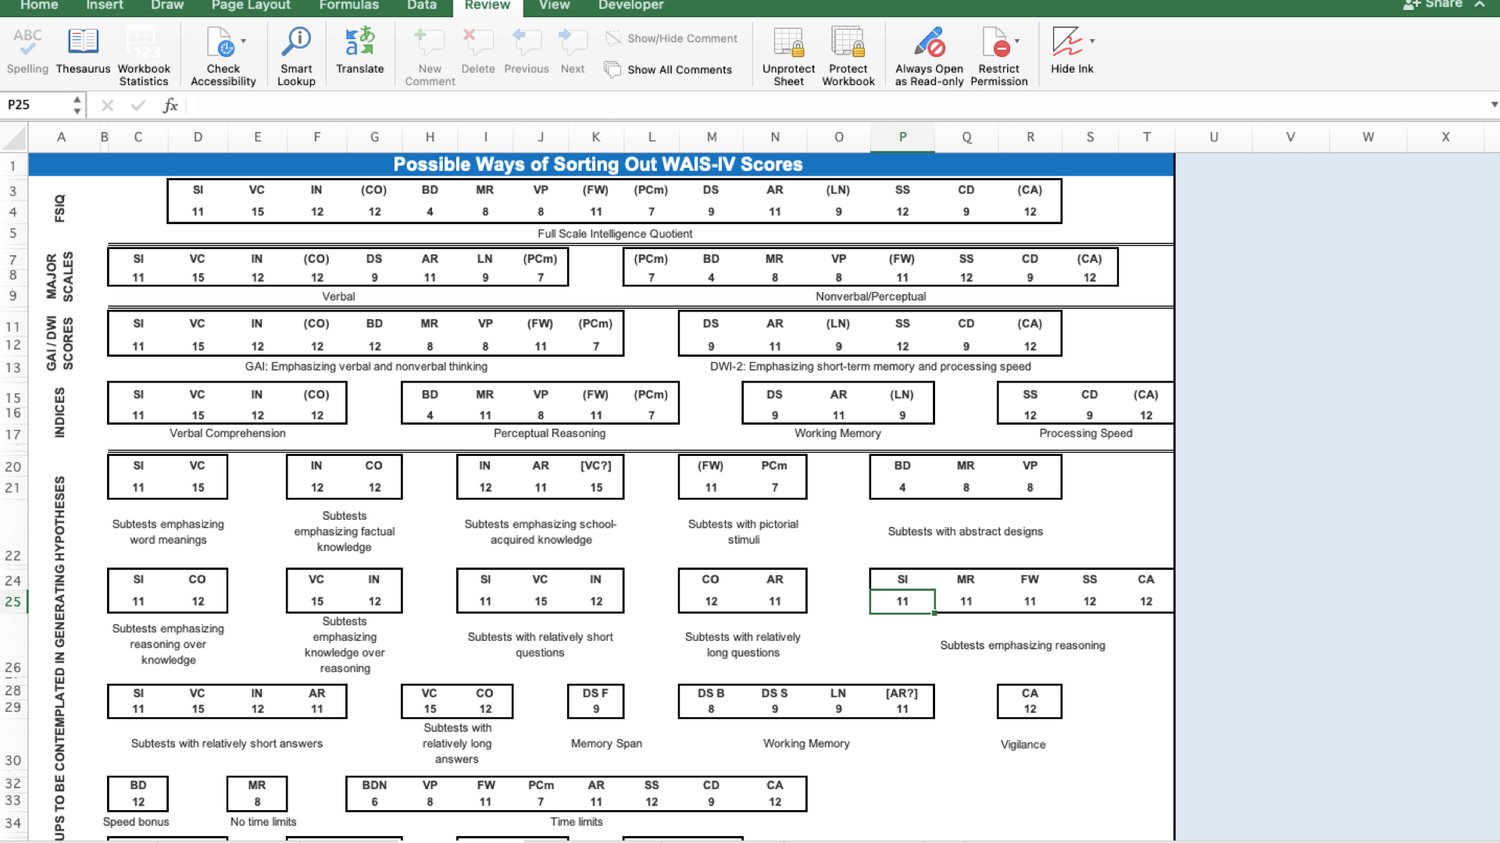Select the 'Memory Span' label
1500x843 pixels.
point(606,744)
